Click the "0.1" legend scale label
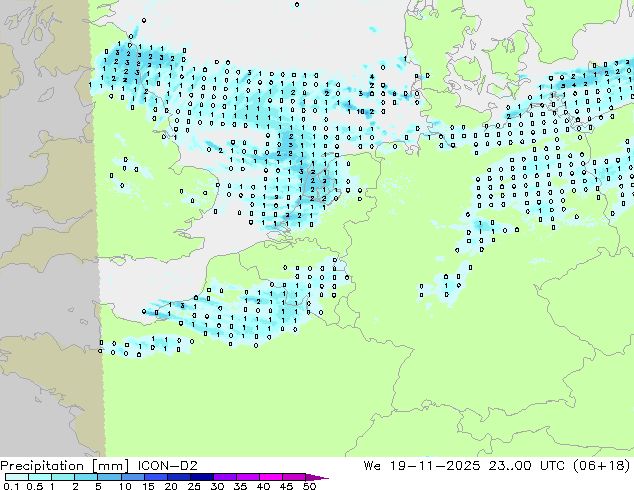Image resolution: width=634 pixels, height=490 pixels. coord(11,486)
